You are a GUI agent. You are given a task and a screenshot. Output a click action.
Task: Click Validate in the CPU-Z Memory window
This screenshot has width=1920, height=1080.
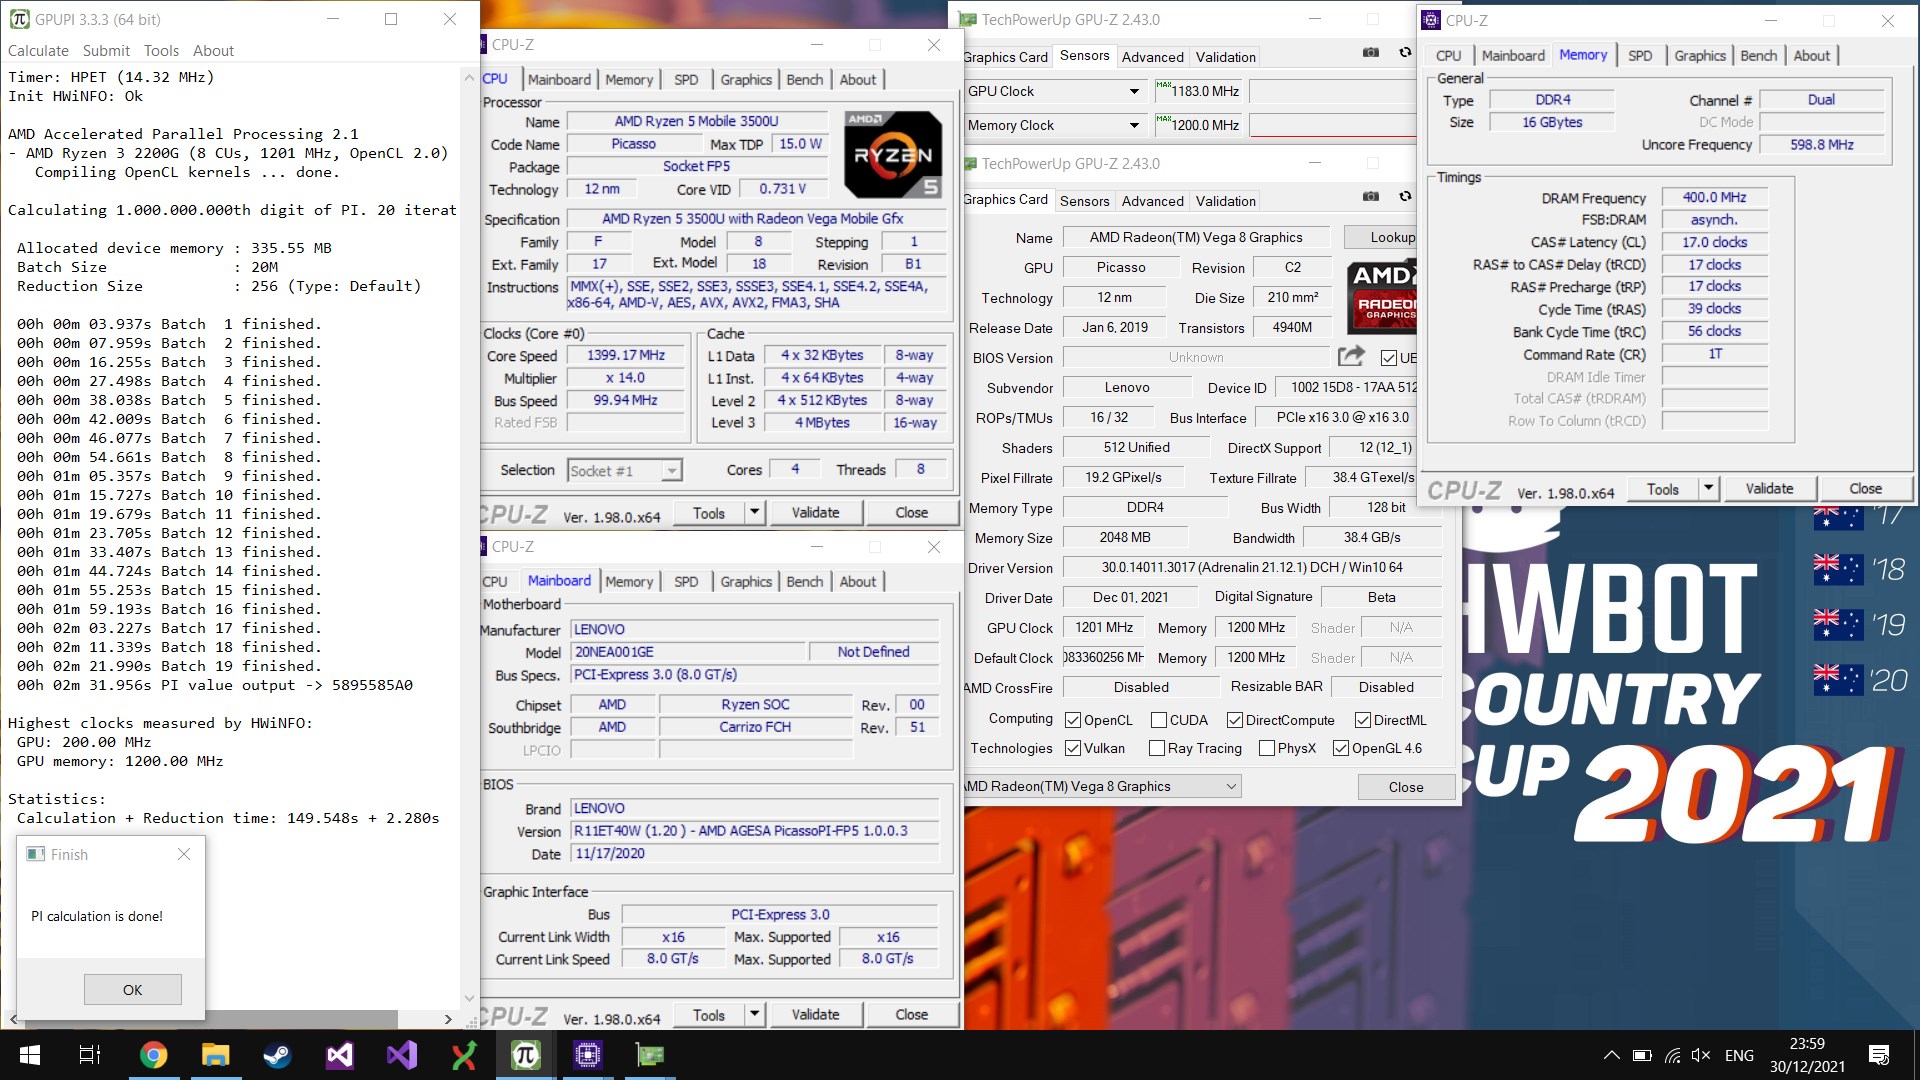tap(1768, 488)
